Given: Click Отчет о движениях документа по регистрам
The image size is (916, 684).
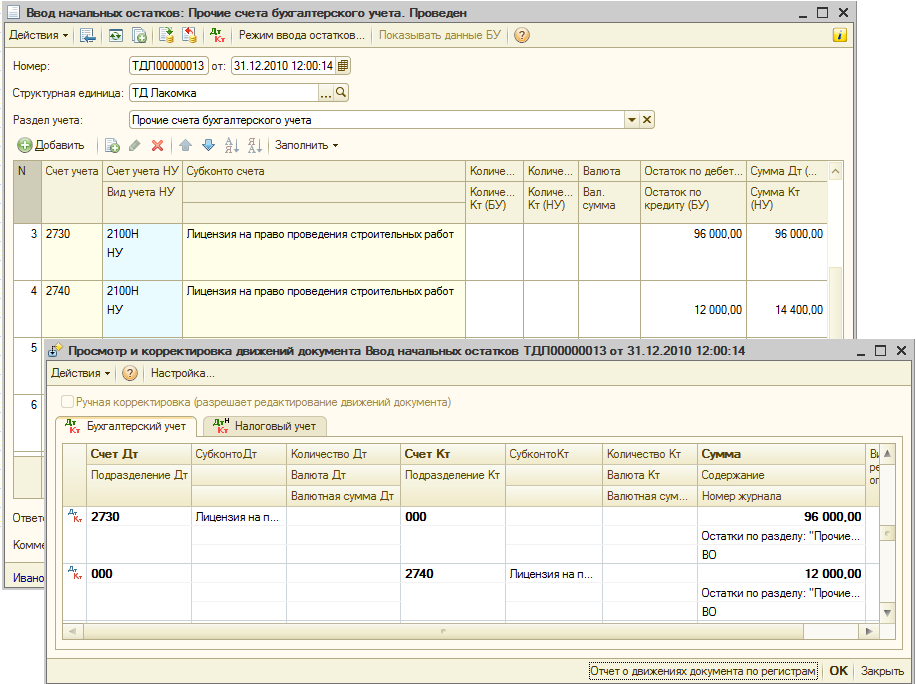Looking at the screenshot, I should point(703,671).
